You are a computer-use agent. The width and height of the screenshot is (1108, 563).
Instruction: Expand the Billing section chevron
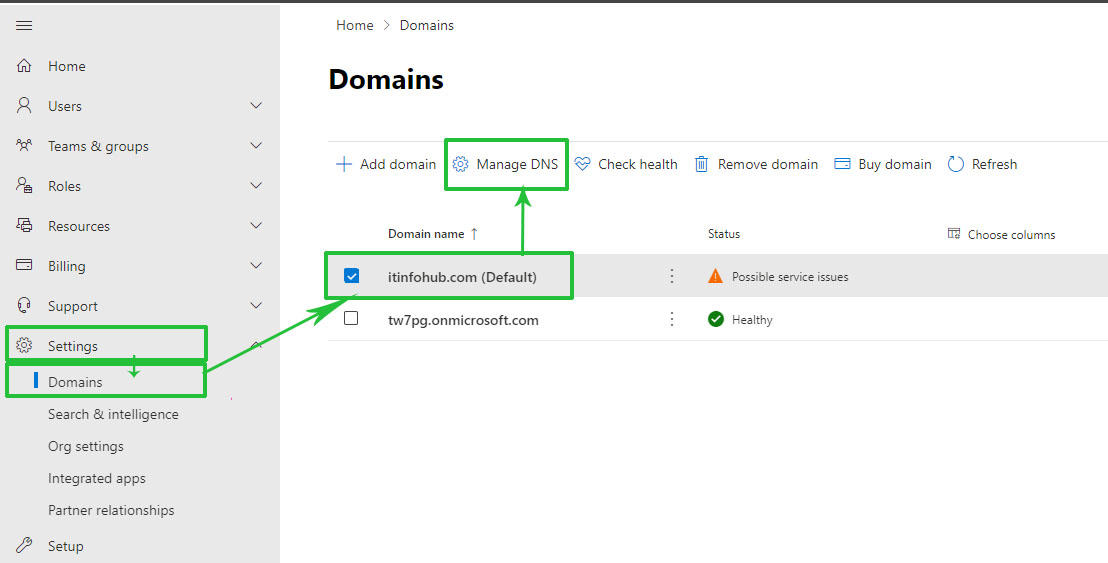click(x=257, y=266)
